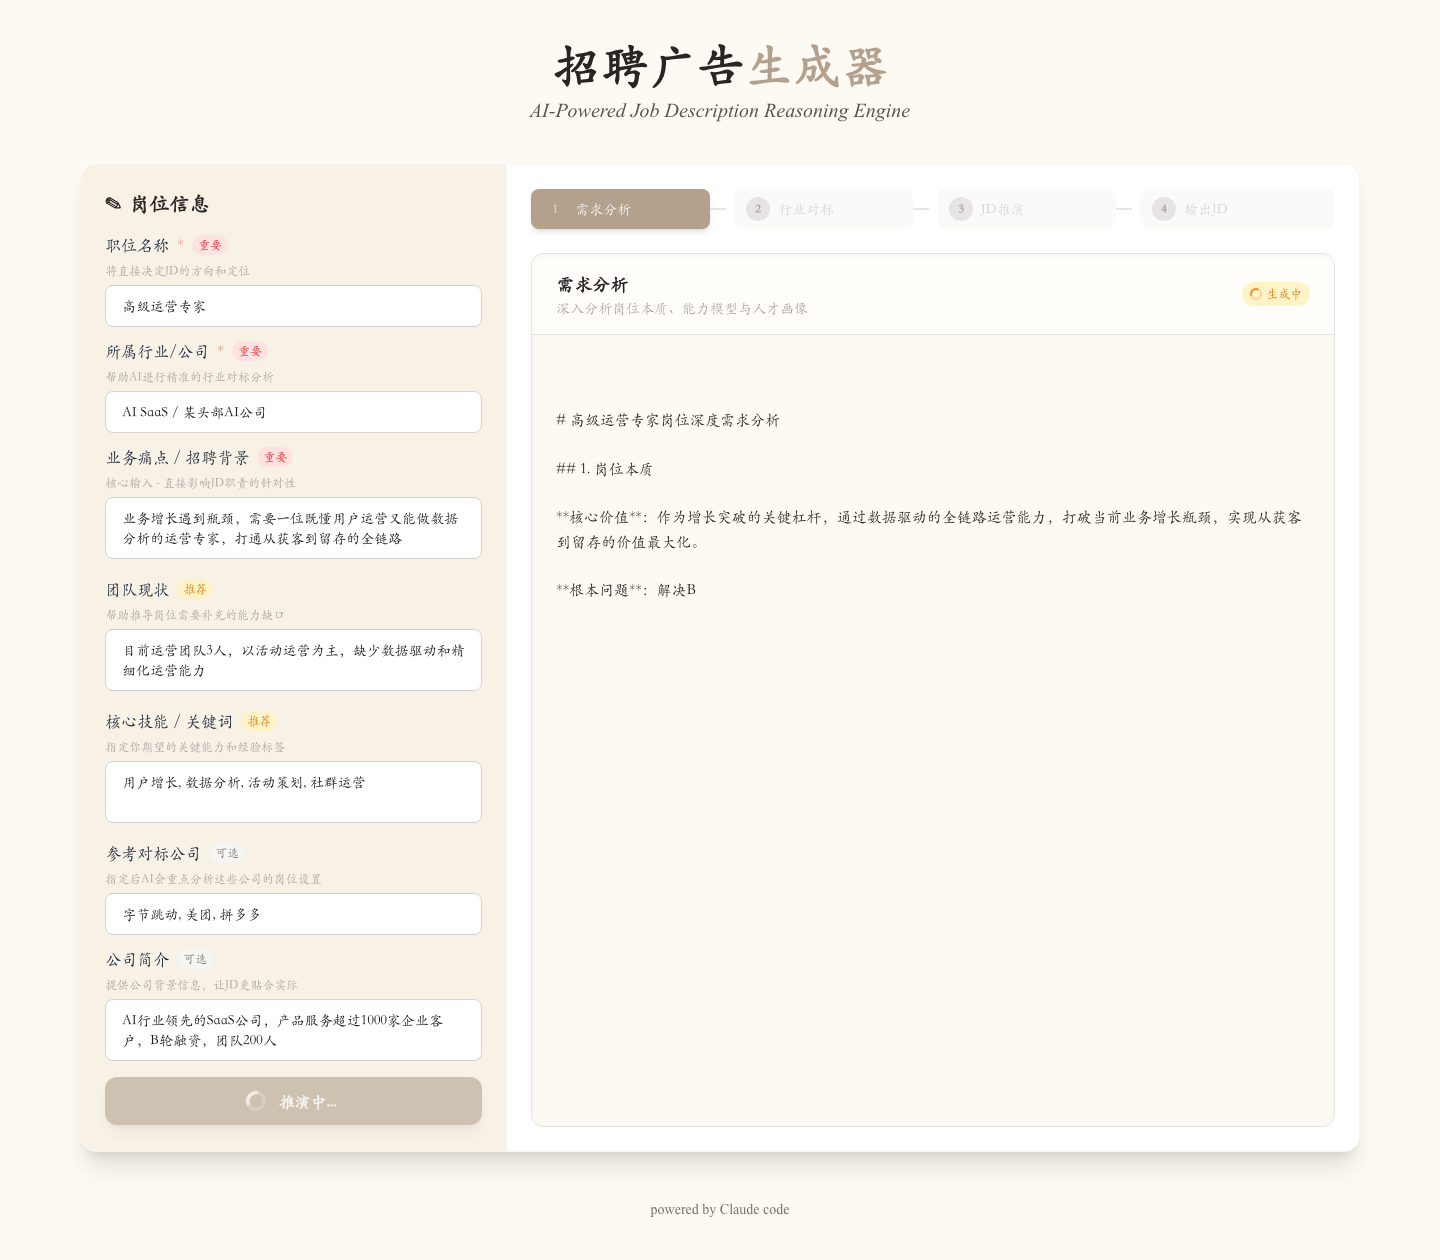Click the spinner icon in the 推演中 button

coord(256,1101)
